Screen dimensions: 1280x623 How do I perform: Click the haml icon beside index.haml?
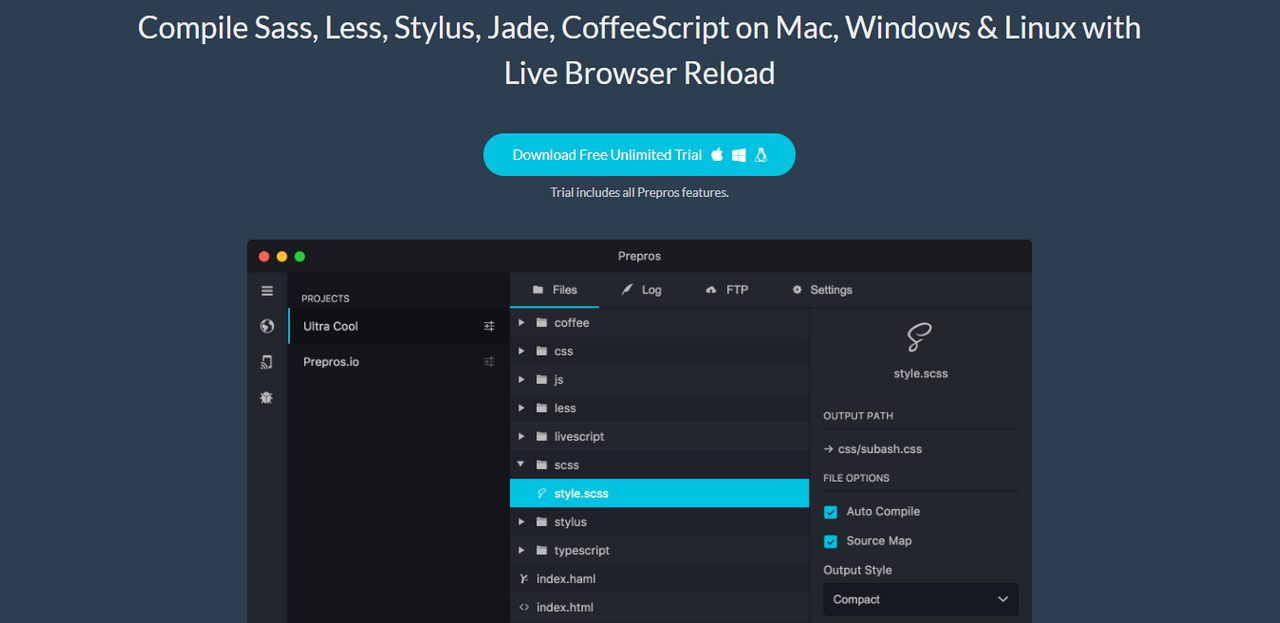click(524, 579)
